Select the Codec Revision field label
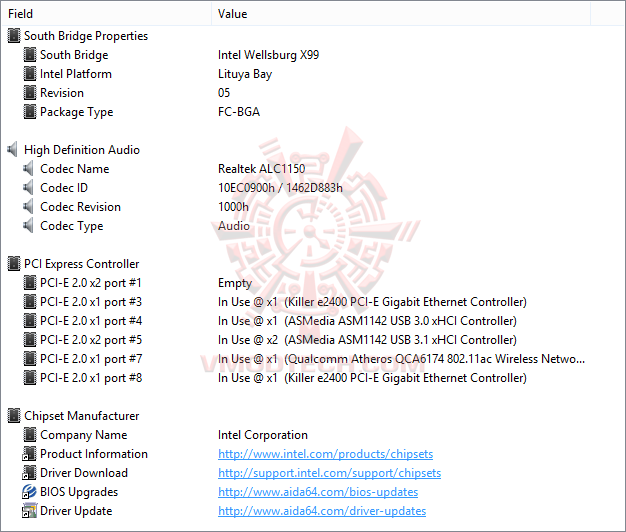626x532 pixels. 80,207
